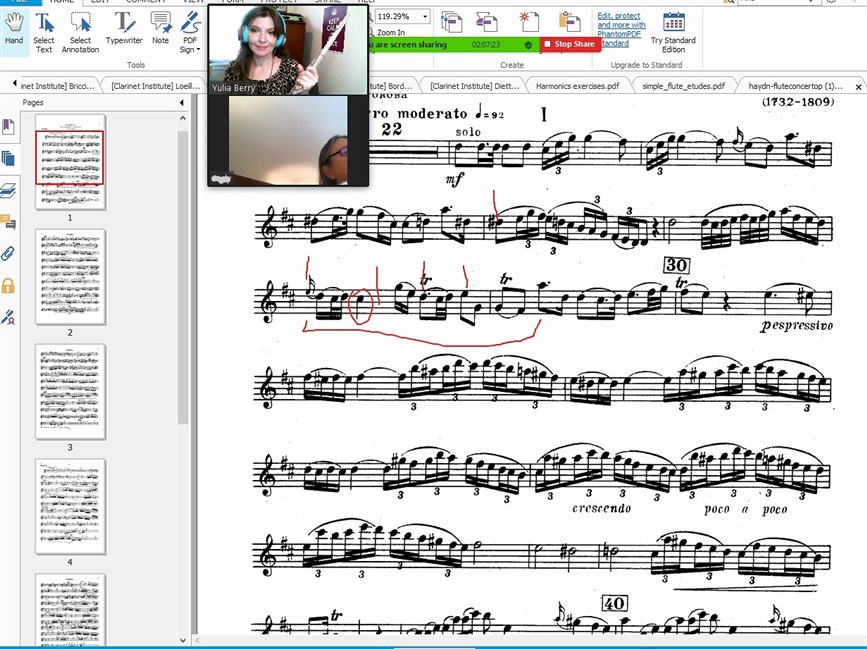
Task: Create PDF from file icon
Action: (x=452, y=22)
